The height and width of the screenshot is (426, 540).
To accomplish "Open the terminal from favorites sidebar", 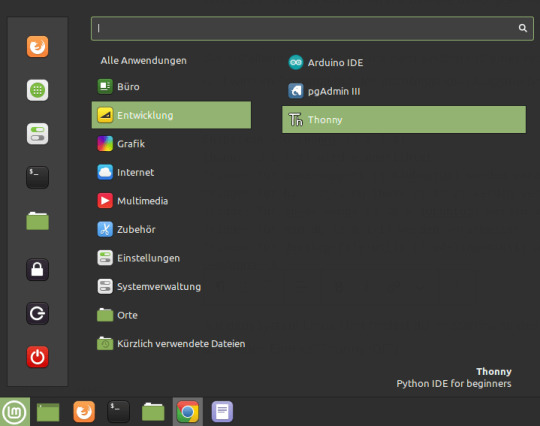I will coord(38,177).
